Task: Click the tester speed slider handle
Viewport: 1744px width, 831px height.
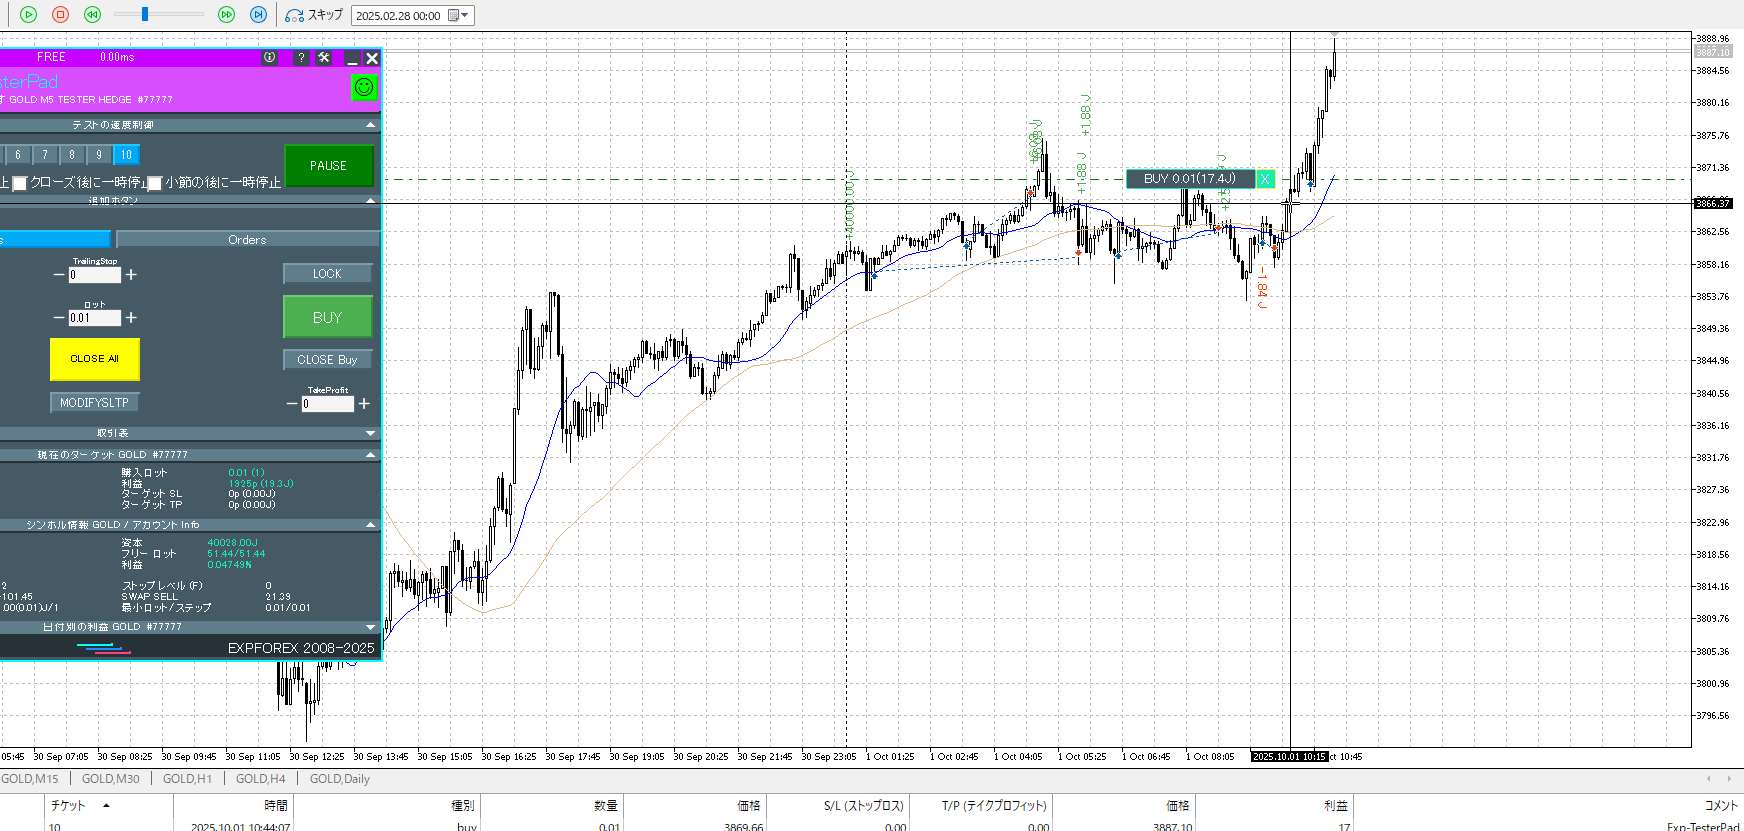Action: tap(145, 14)
